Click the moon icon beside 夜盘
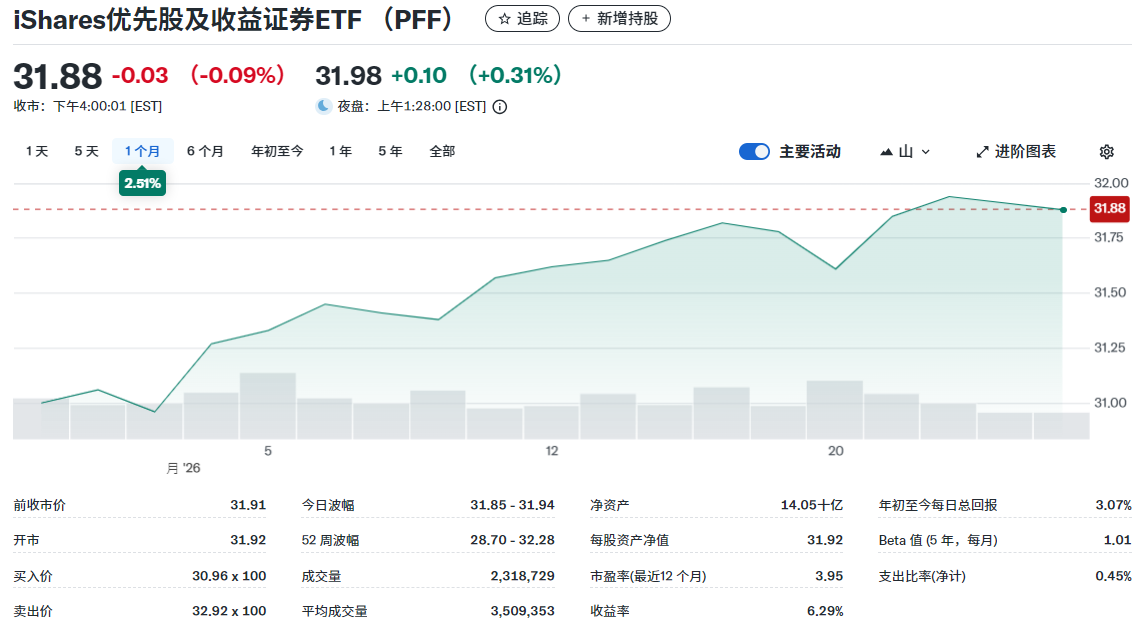Image resolution: width=1136 pixels, height=624 pixels. point(322,105)
